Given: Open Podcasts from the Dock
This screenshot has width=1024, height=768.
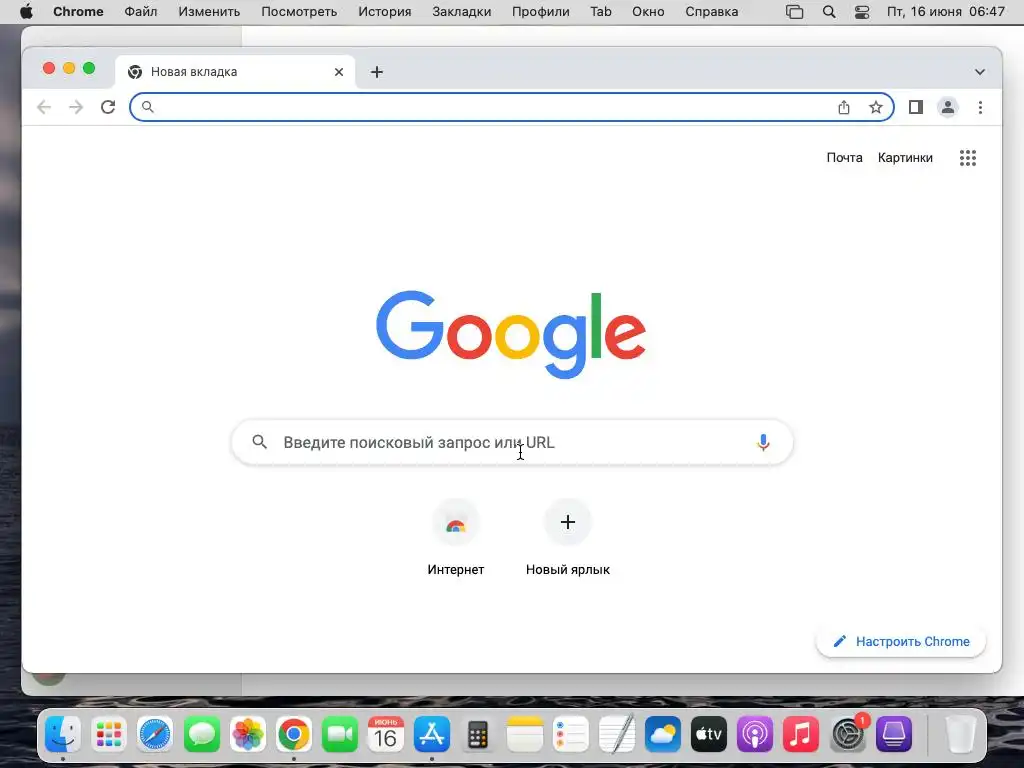Looking at the screenshot, I should [x=755, y=735].
